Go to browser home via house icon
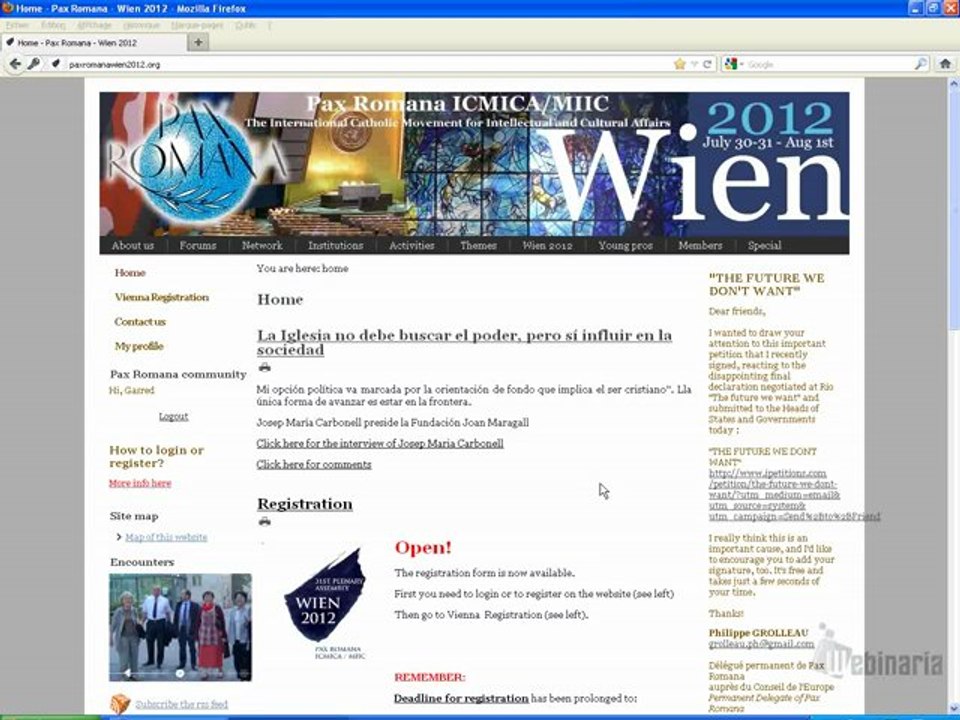The width and height of the screenshot is (960, 720). 945,64
